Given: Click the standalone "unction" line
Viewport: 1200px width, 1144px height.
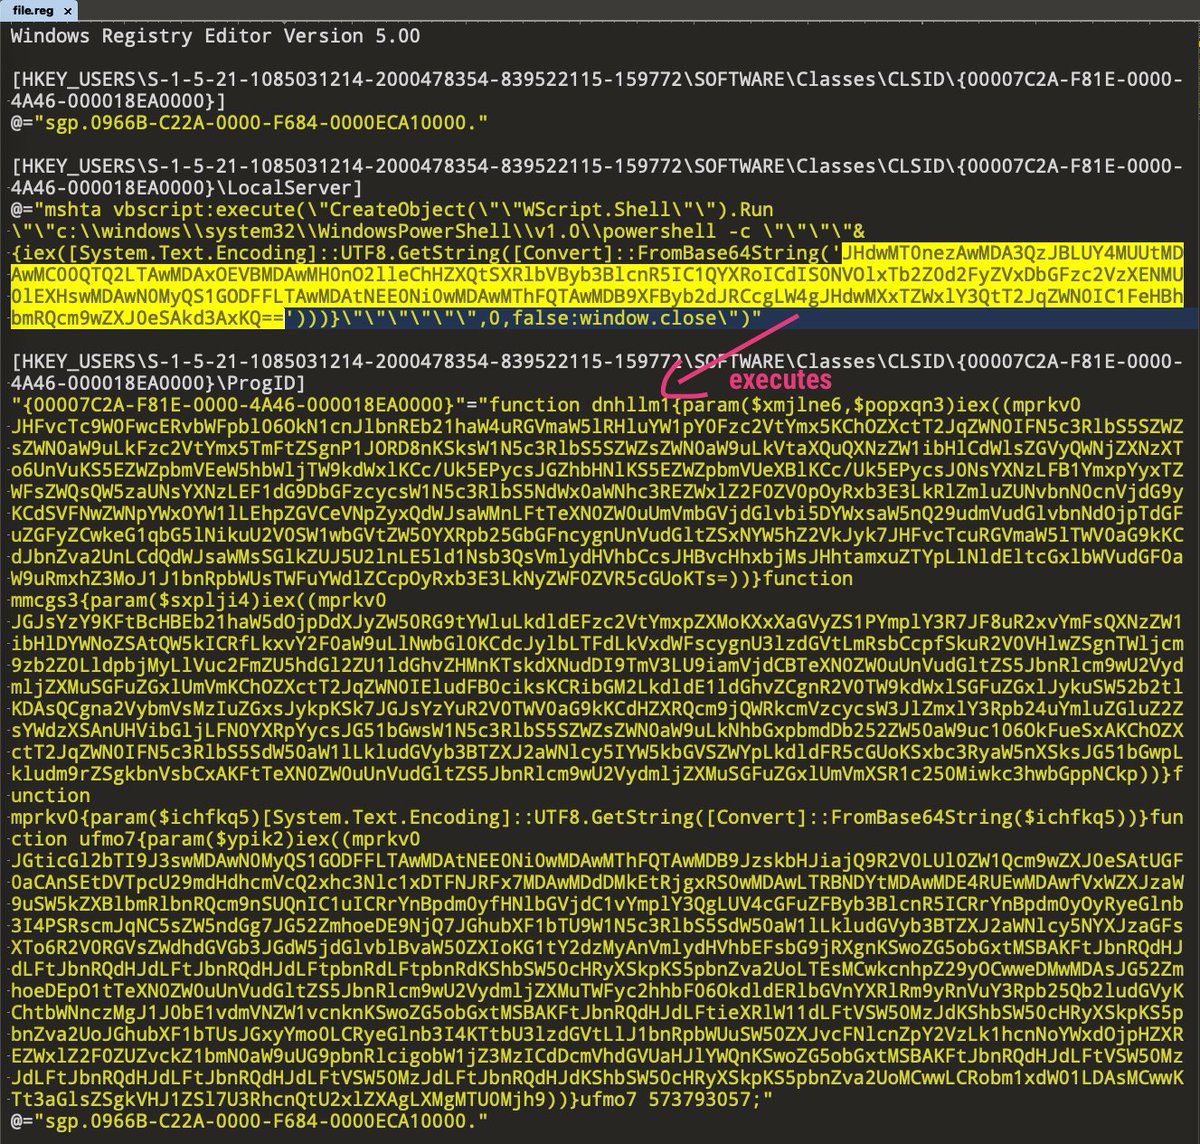Looking at the screenshot, I should [50, 796].
